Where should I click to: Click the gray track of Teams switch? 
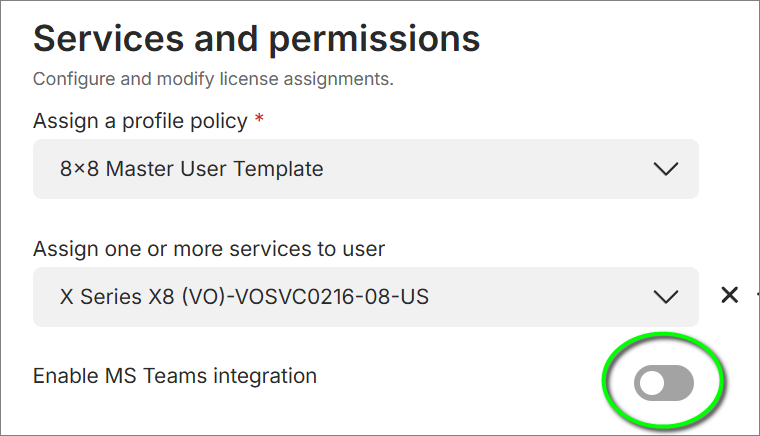click(x=679, y=383)
